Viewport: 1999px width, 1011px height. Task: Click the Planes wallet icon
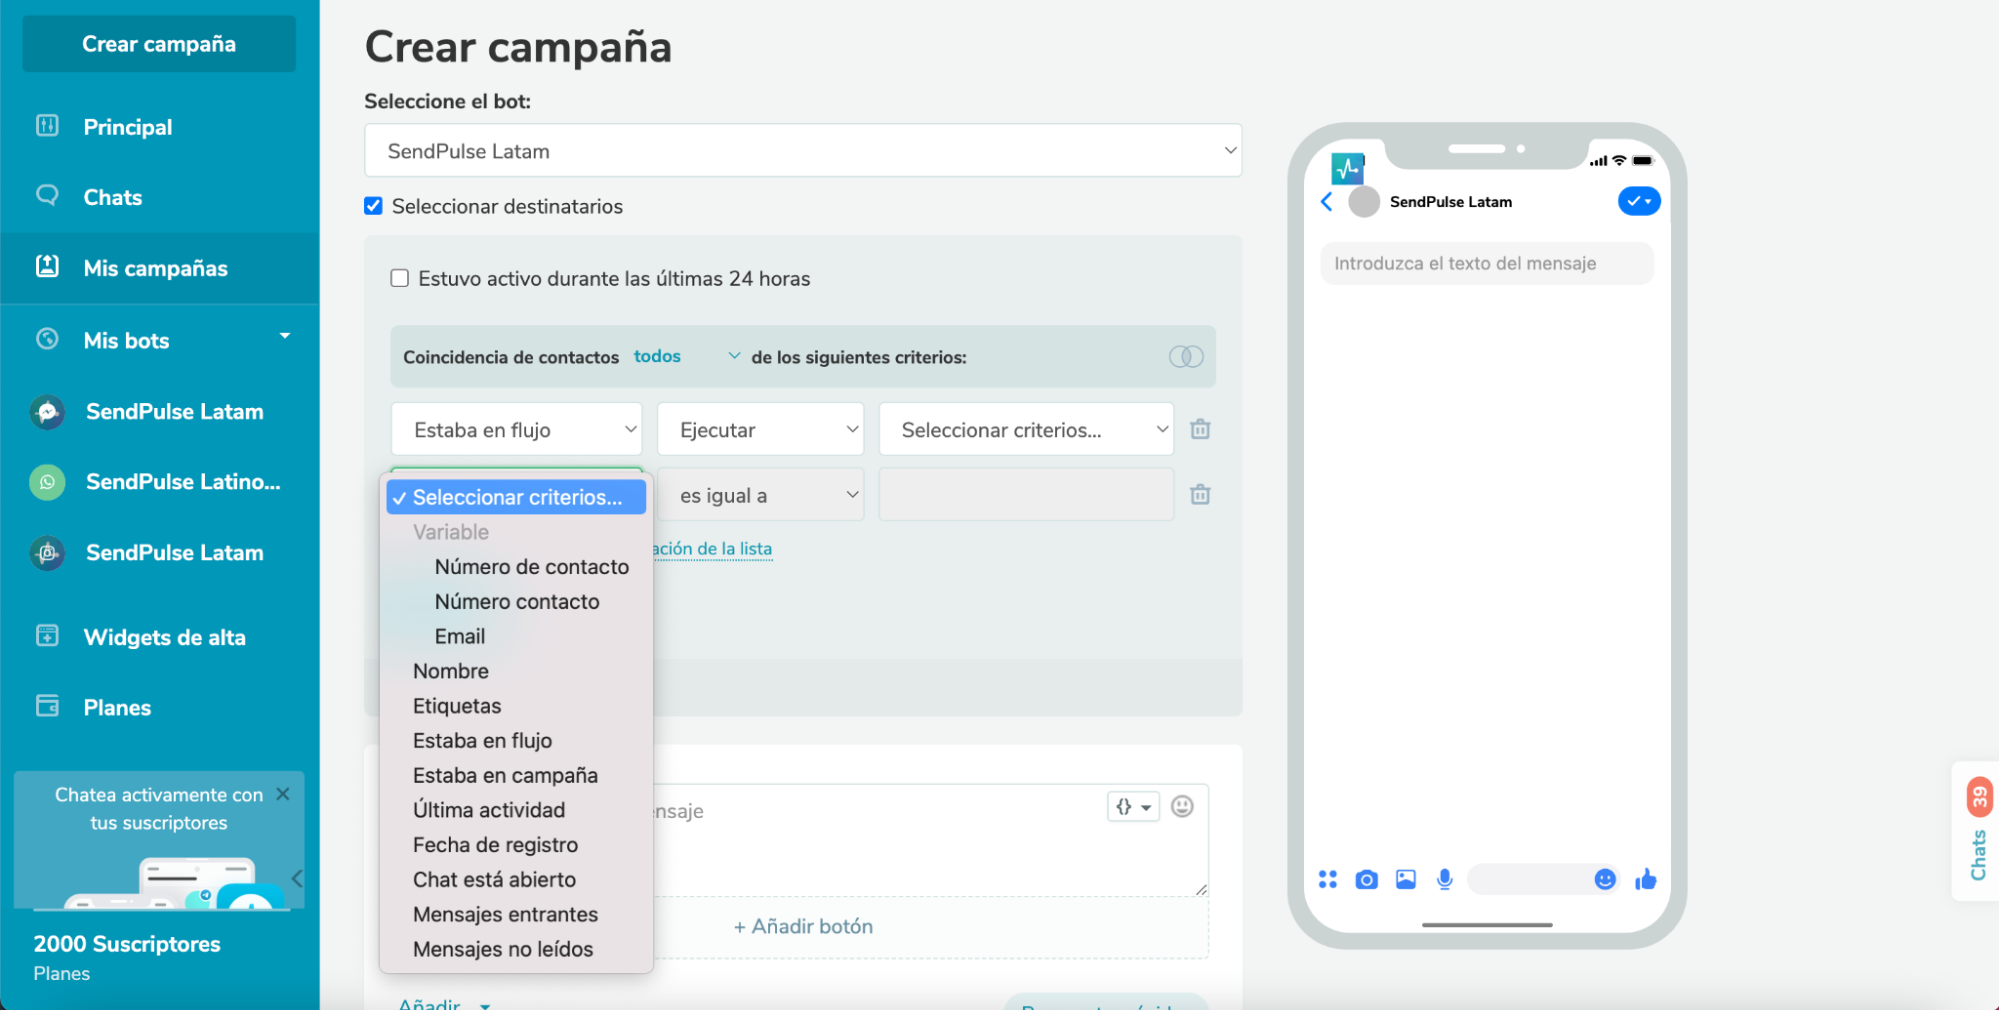47,706
